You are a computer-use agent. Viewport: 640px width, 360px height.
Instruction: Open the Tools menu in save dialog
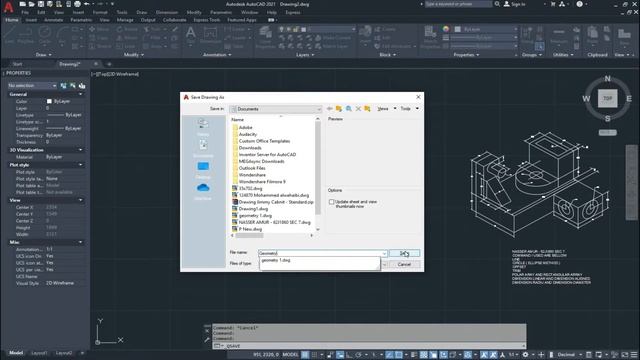click(x=409, y=109)
